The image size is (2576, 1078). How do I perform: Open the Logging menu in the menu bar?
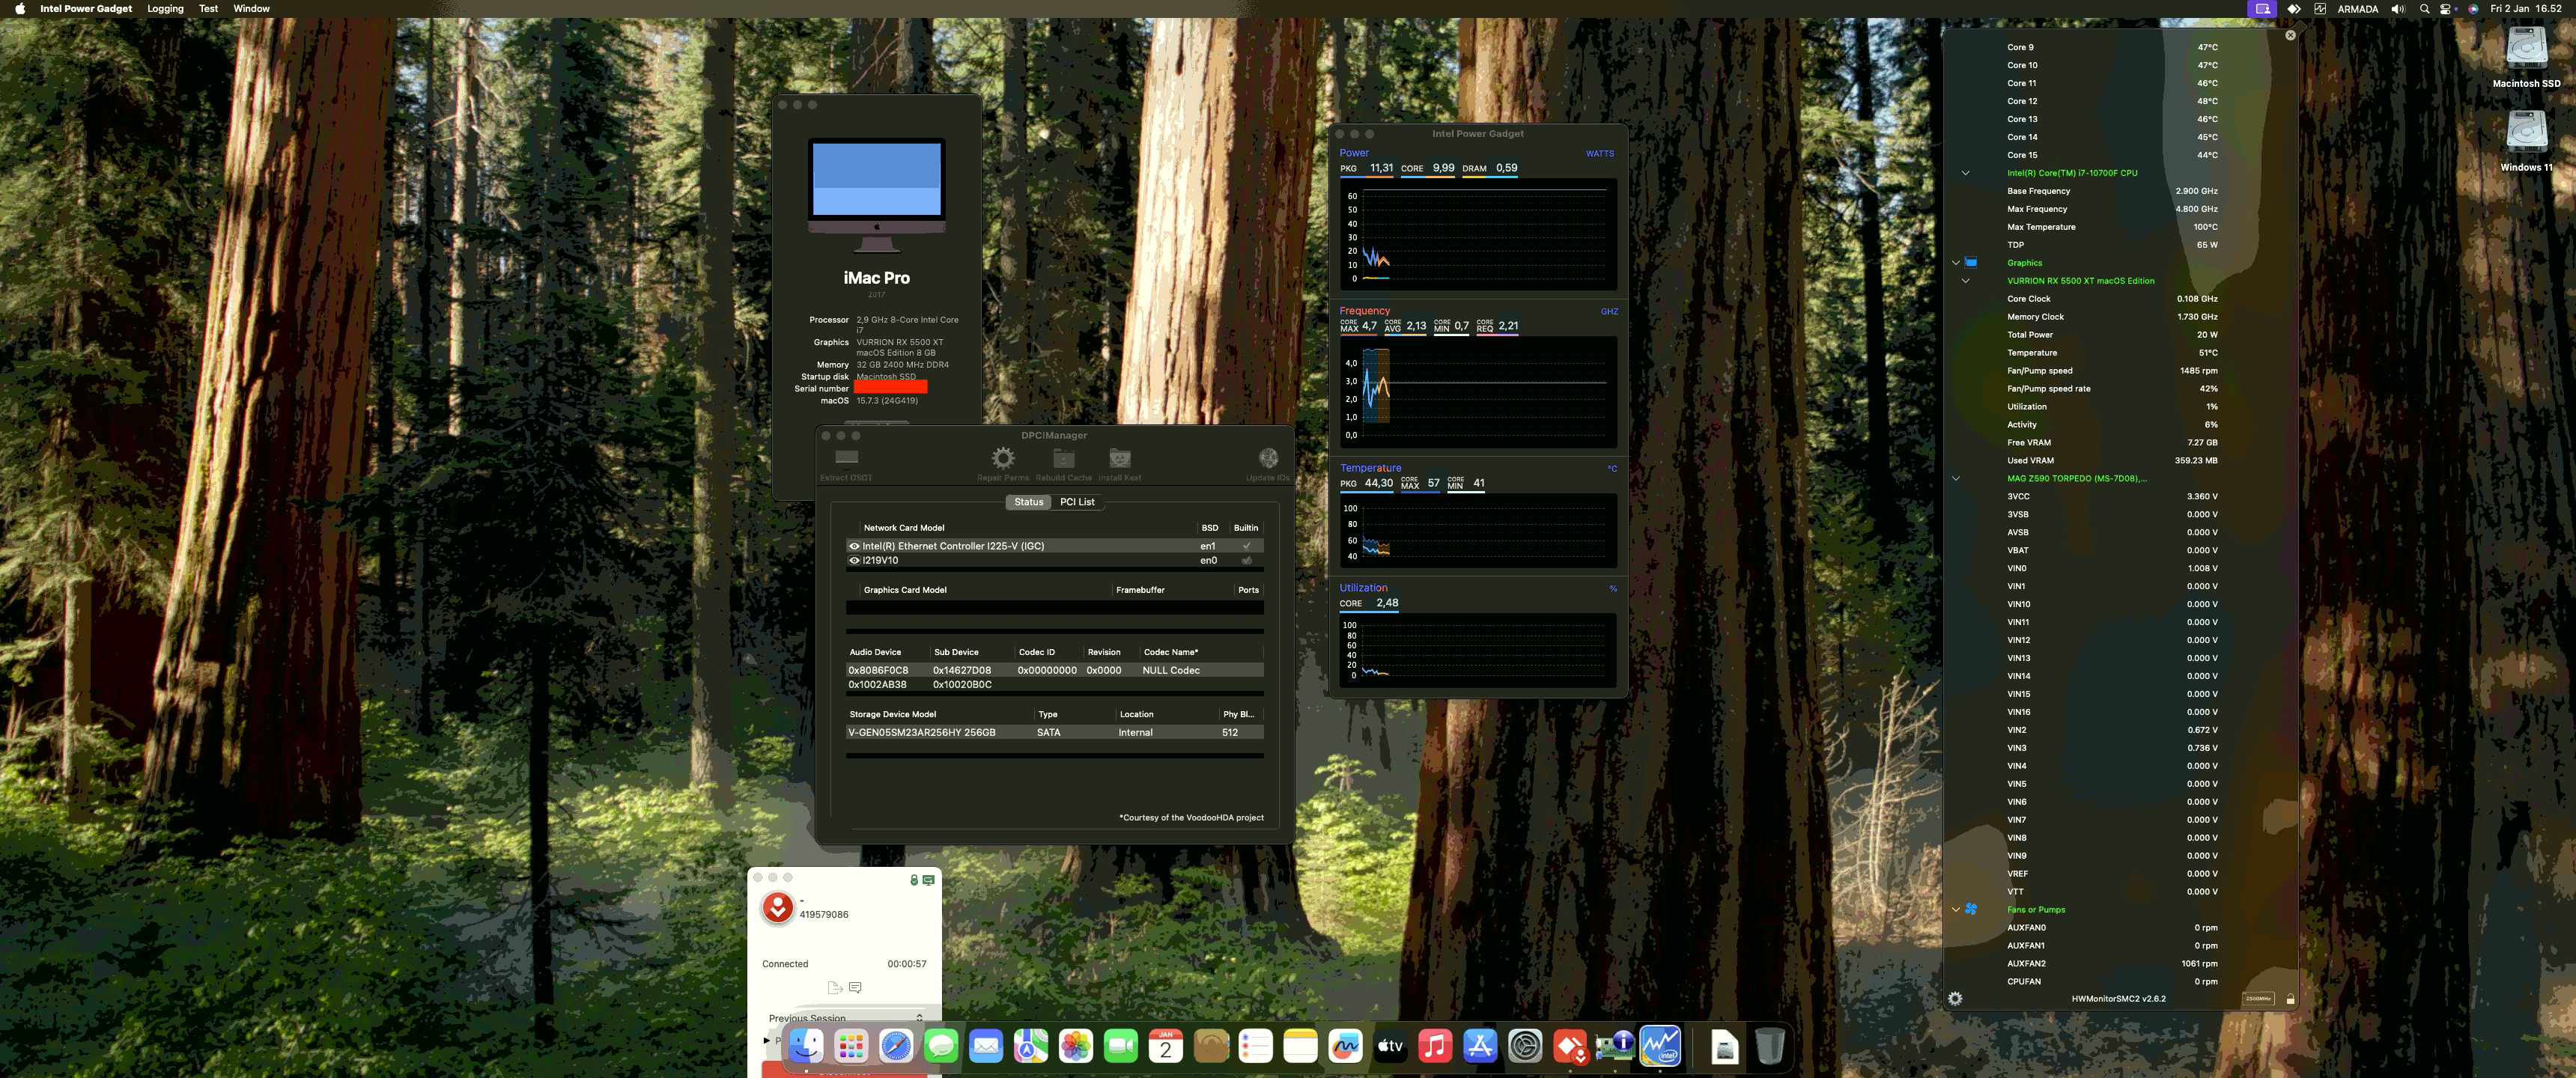[165, 8]
